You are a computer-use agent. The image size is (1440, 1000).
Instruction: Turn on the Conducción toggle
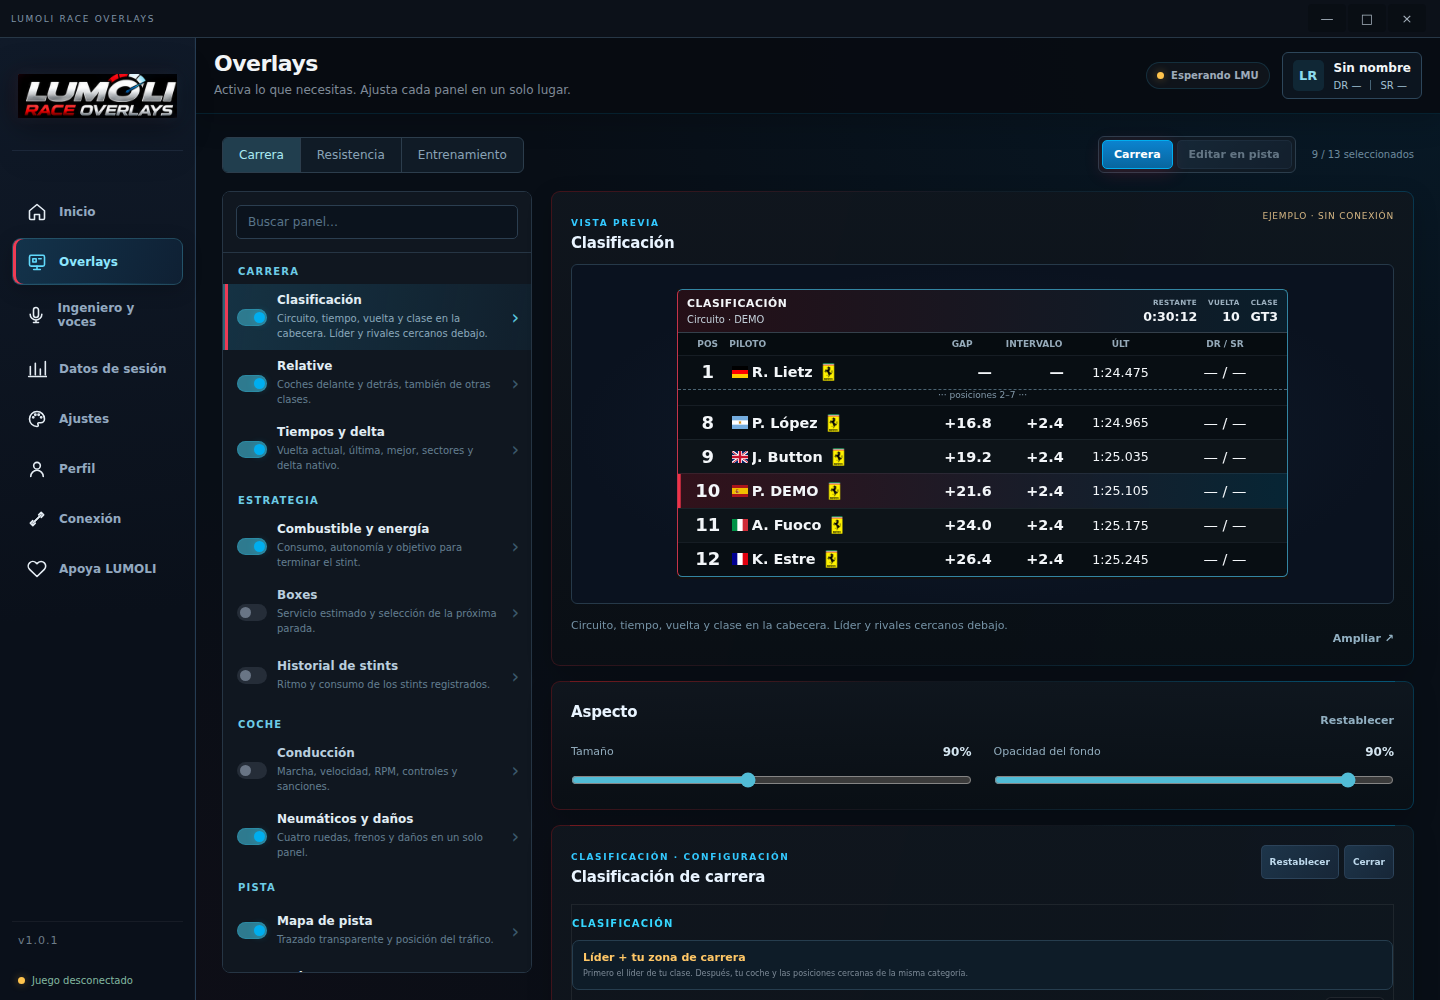(x=252, y=770)
